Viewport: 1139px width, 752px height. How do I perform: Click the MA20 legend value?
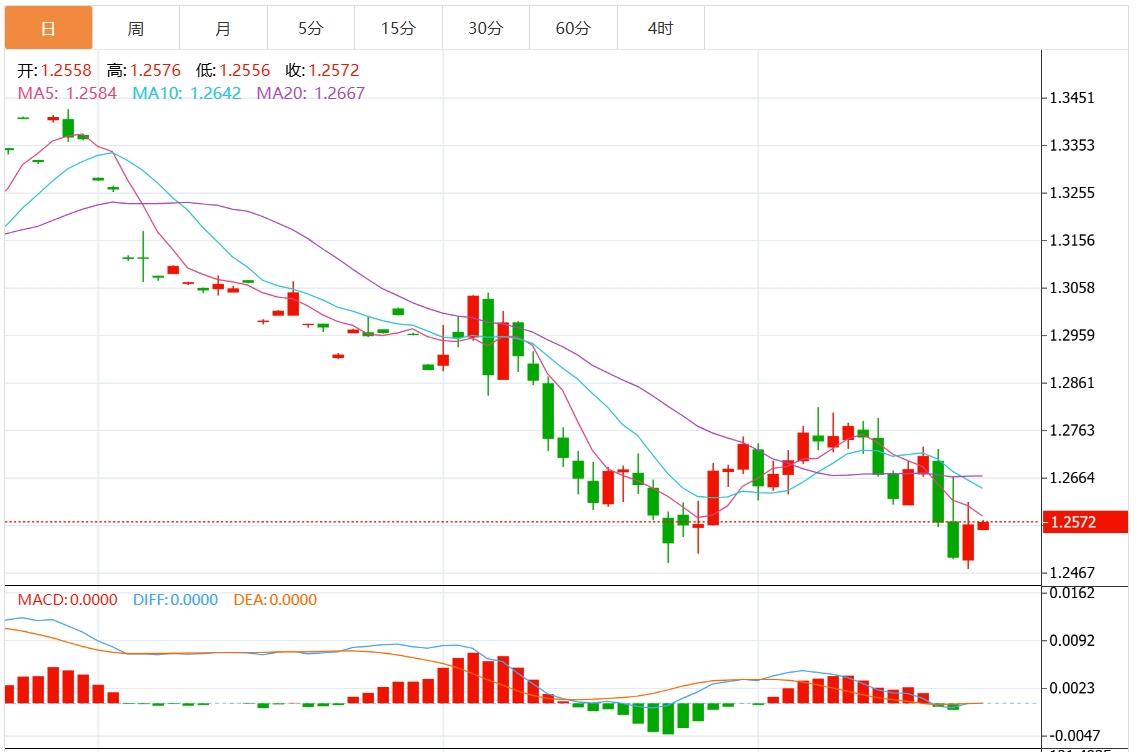(x=311, y=93)
